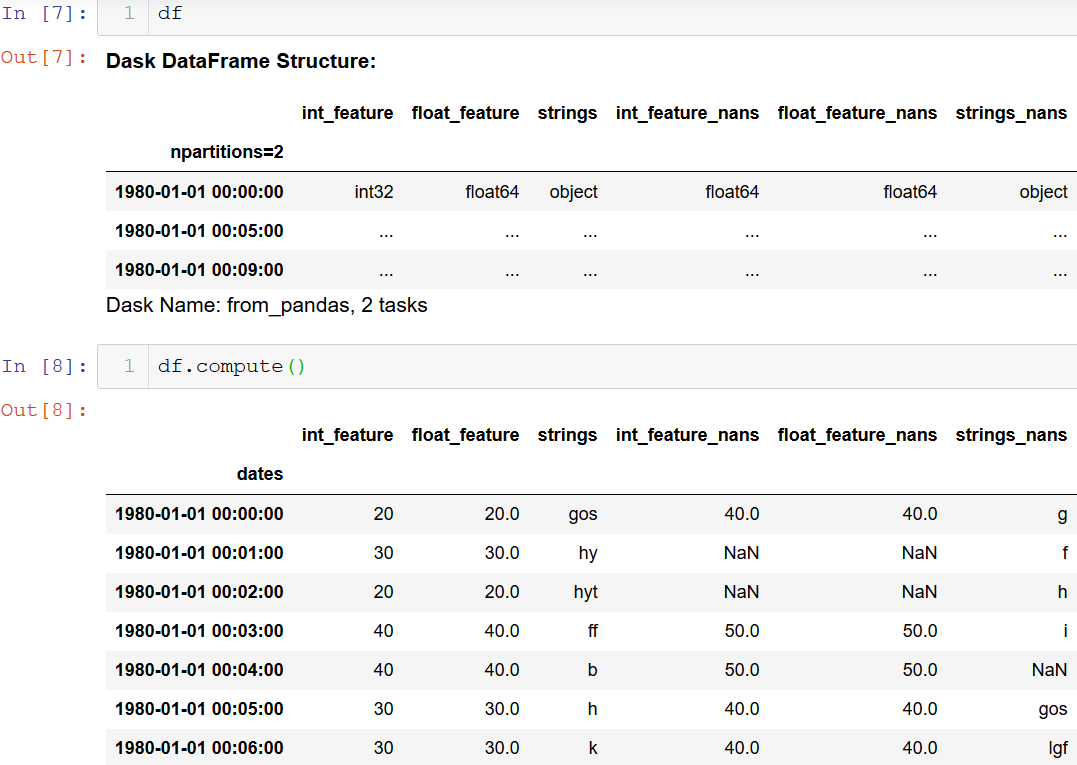Select the In [8] prompt label
Viewport: 1077px width, 765px height.
[45, 367]
